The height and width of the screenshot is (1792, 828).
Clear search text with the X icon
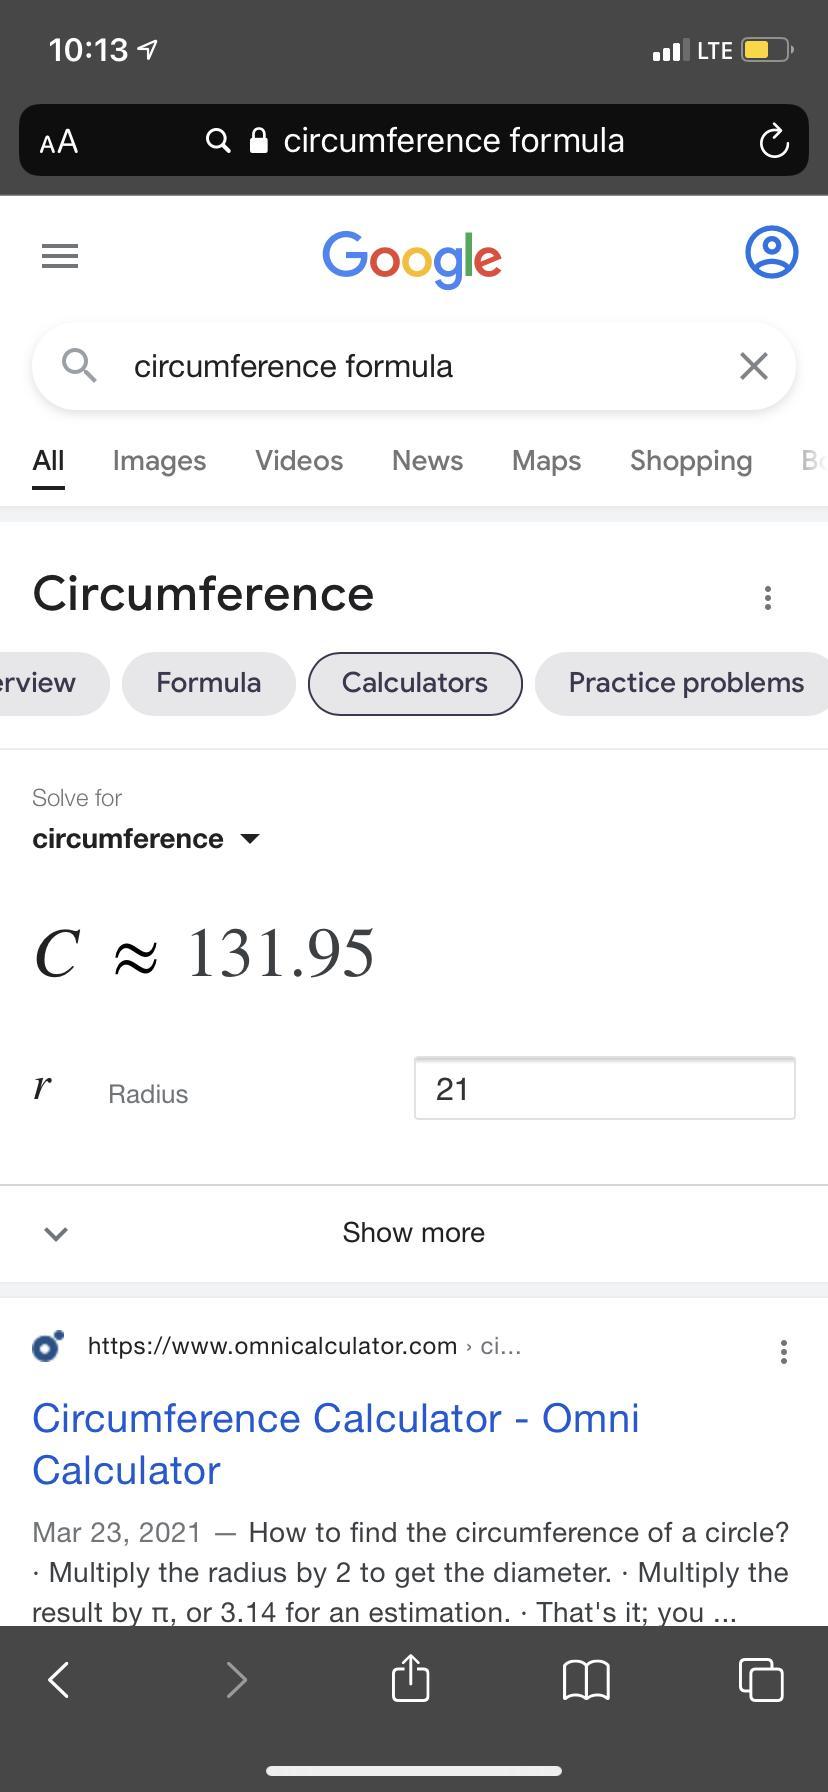point(753,366)
